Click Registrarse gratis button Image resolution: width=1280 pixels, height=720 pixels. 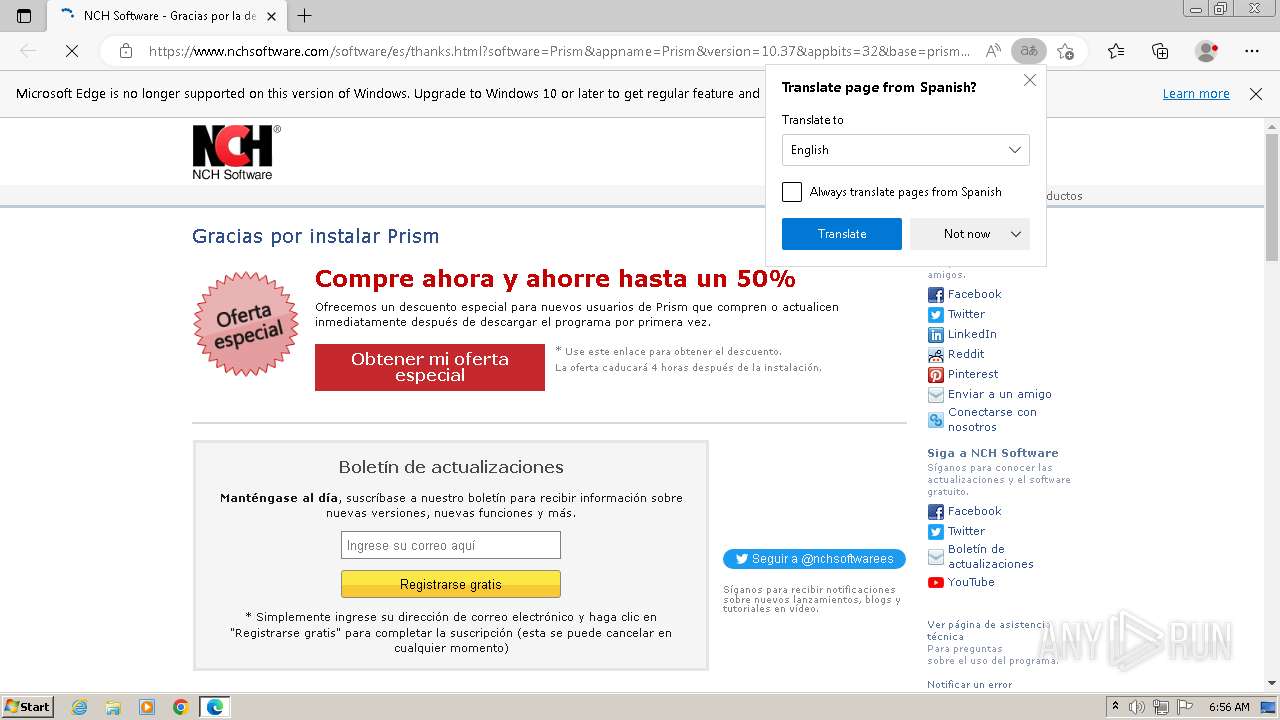tap(451, 584)
